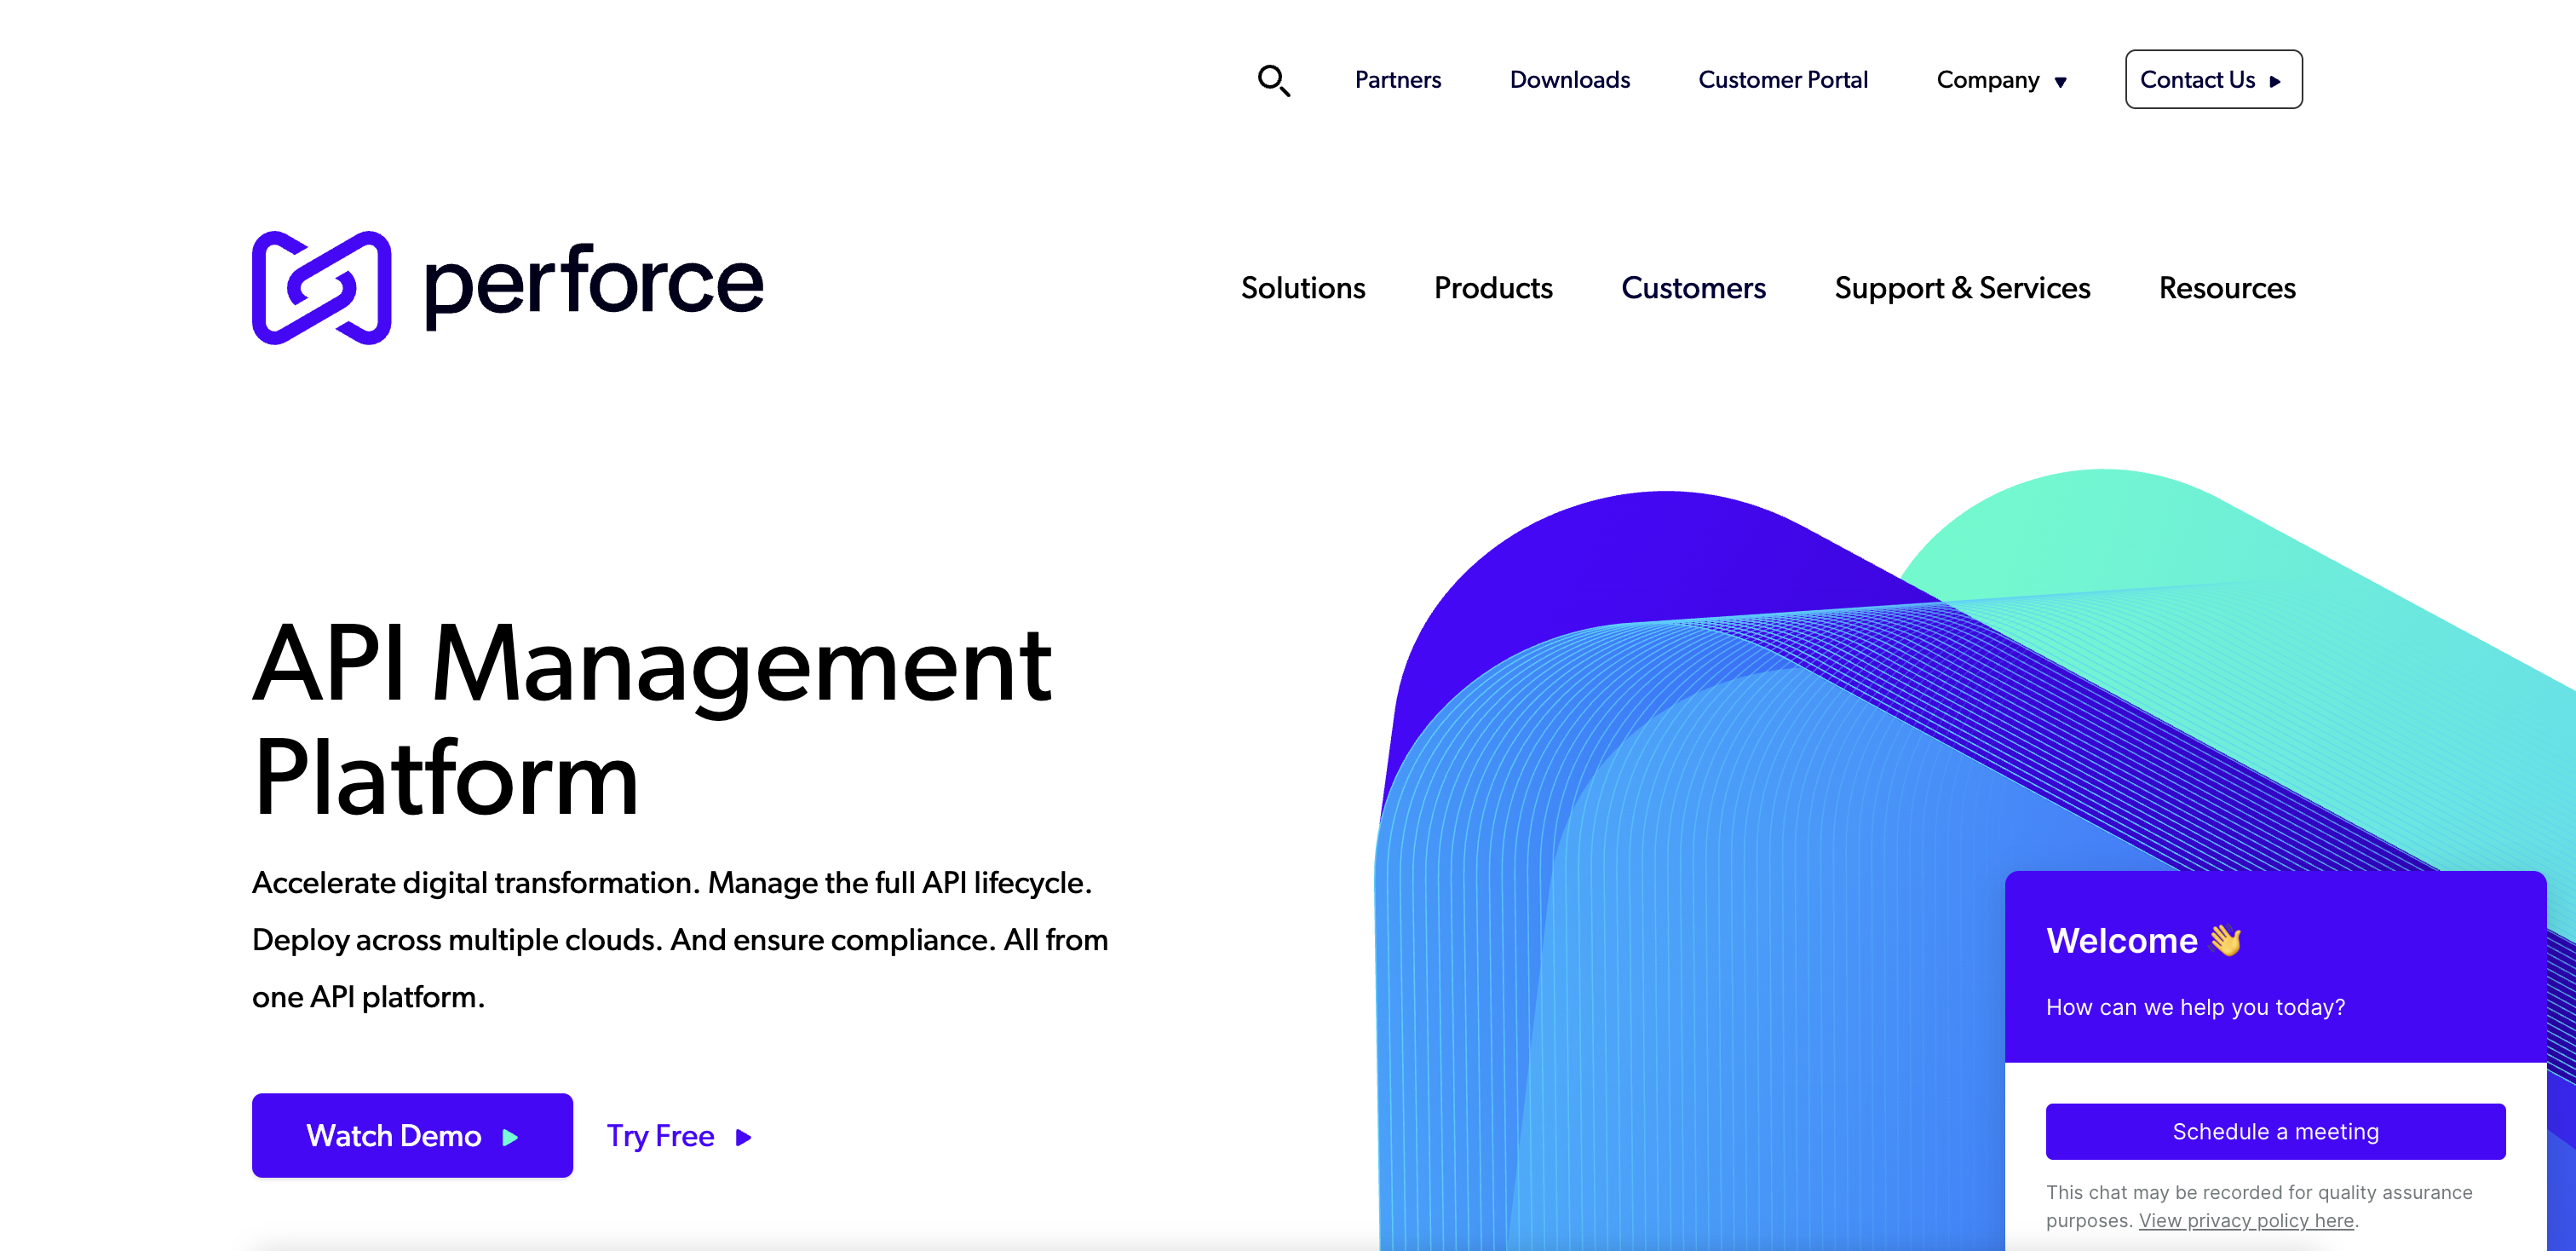Open the View privacy policy here link
This screenshot has width=2576, height=1251.
(x=2245, y=1220)
